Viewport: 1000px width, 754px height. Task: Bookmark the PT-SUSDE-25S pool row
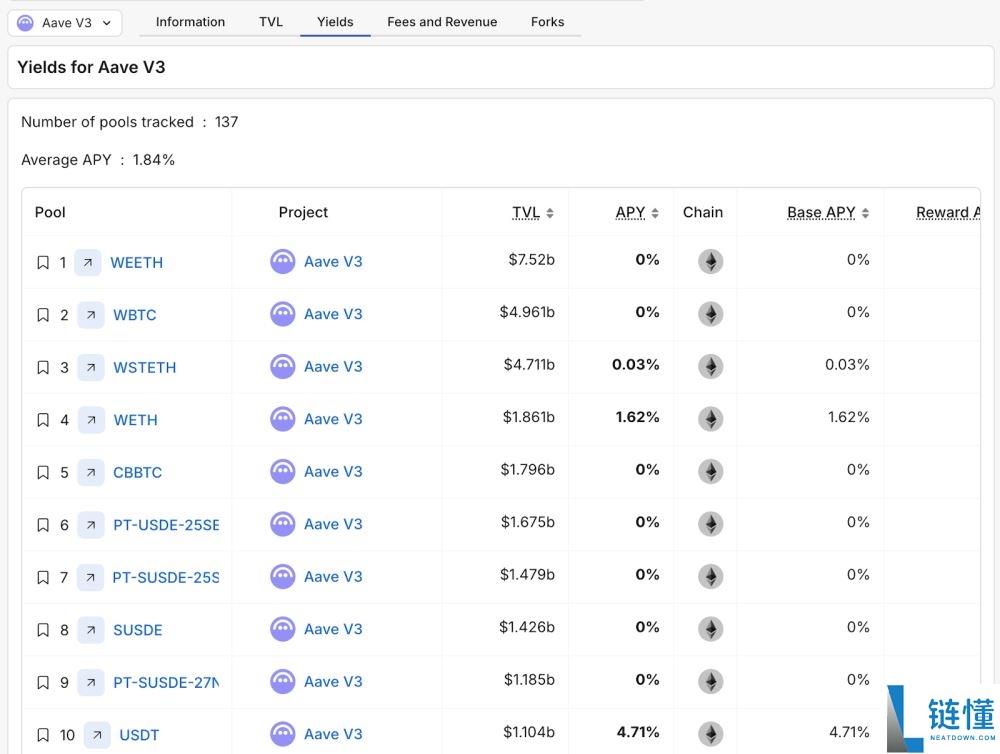pyautogui.click(x=43, y=577)
